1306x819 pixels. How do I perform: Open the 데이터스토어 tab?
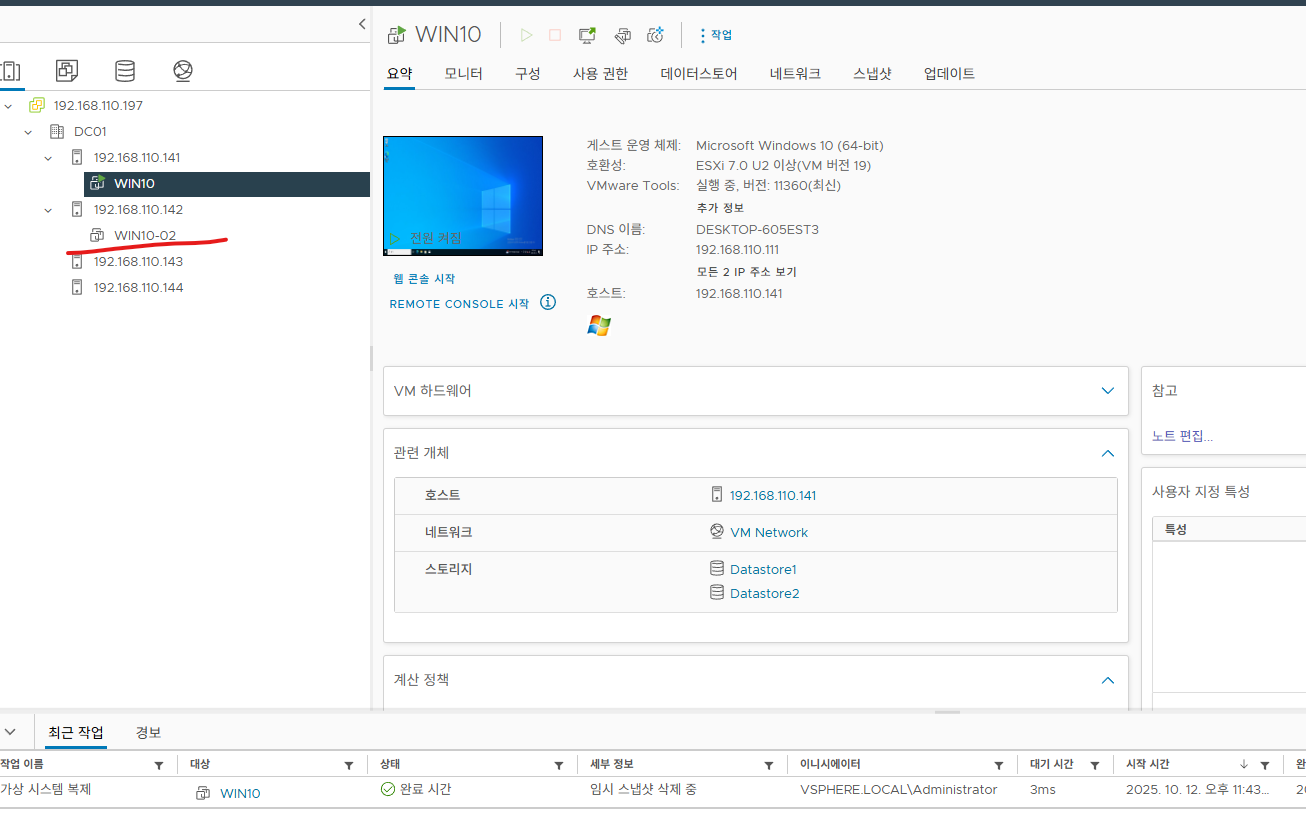click(699, 74)
